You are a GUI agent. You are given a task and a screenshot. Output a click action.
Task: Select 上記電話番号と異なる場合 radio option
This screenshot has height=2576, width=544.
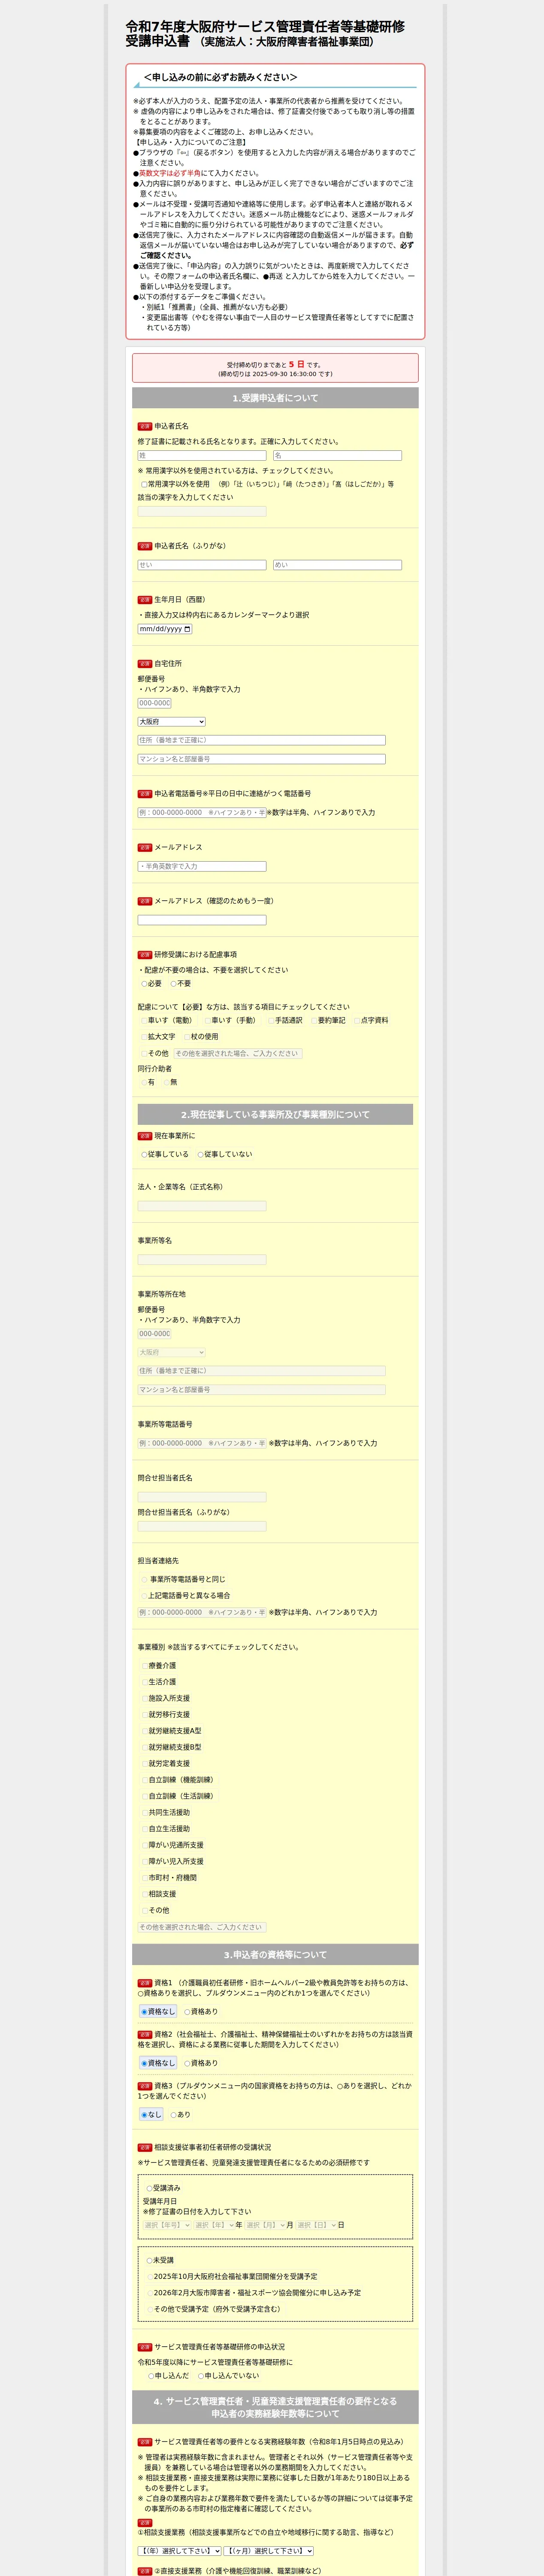(145, 1596)
